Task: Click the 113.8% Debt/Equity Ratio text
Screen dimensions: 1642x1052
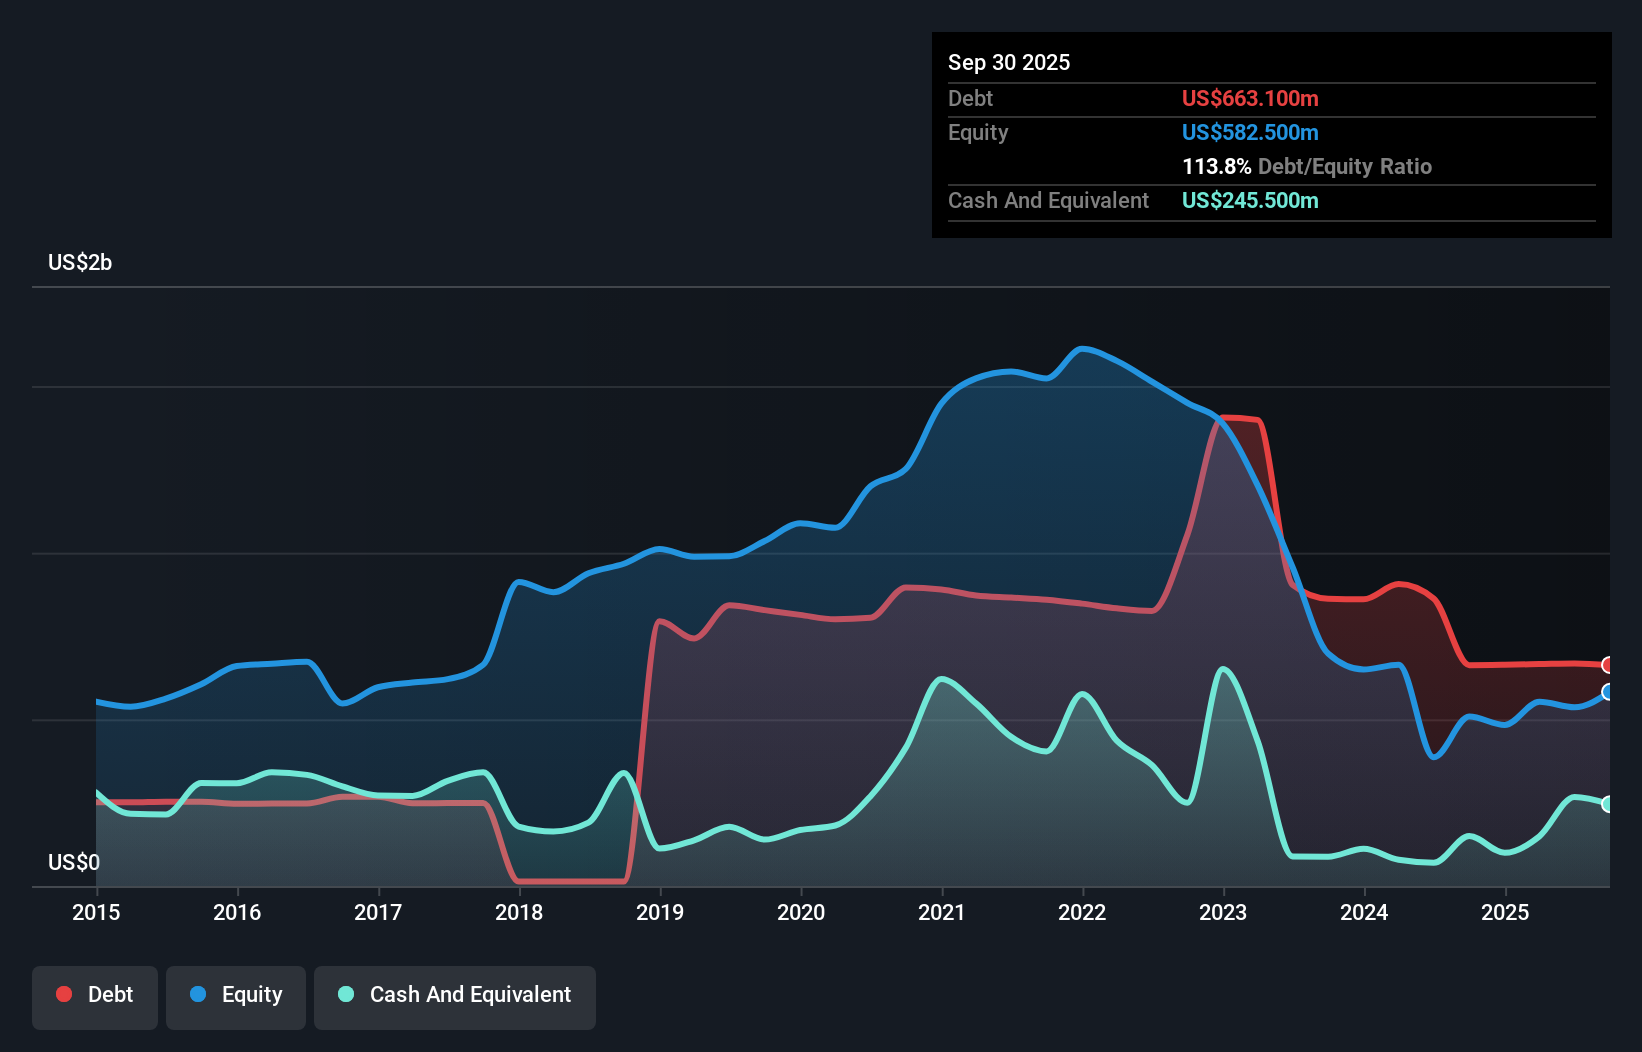Action: tap(1306, 166)
